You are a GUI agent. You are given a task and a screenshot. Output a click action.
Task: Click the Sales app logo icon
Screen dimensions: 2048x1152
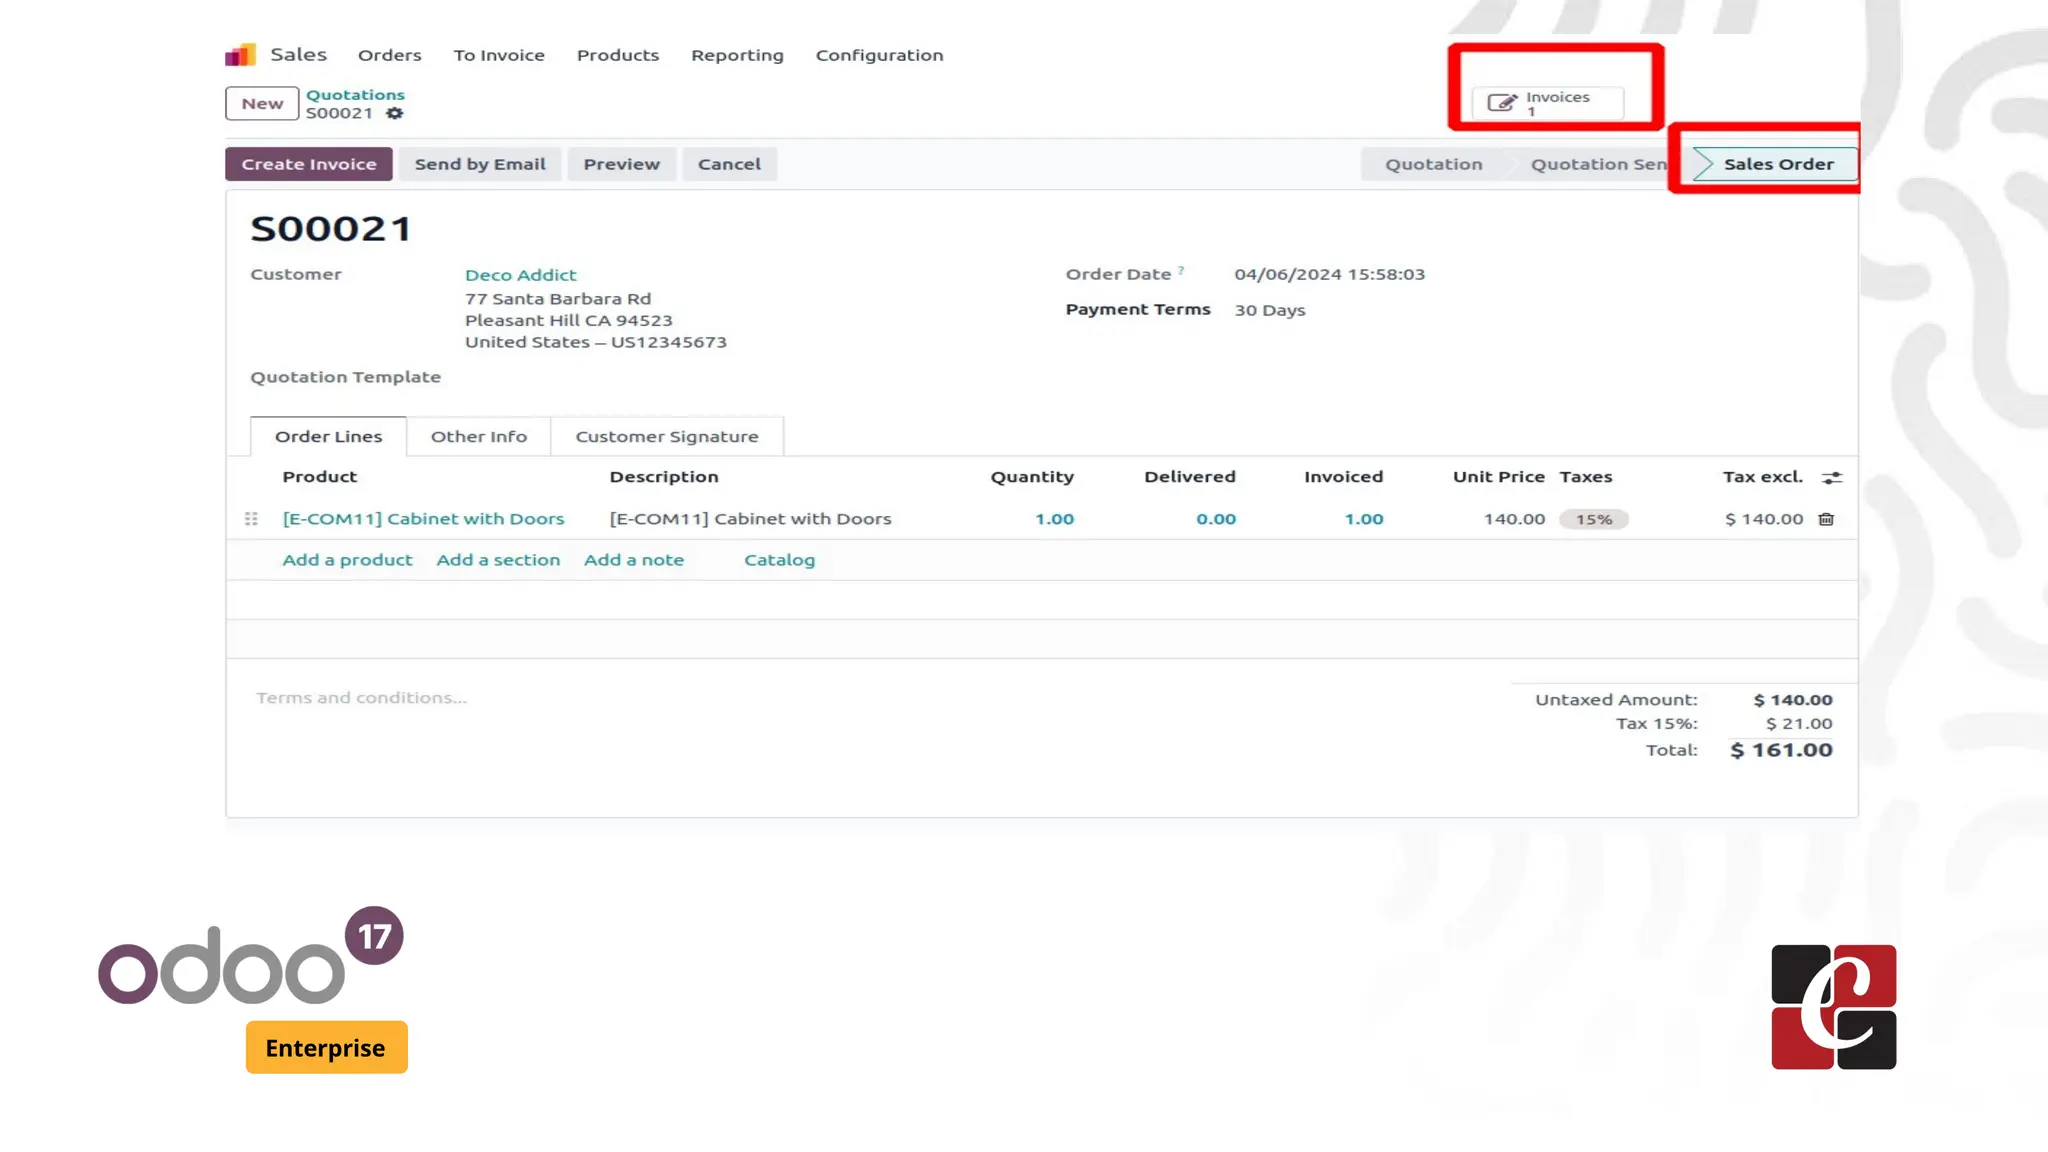point(240,55)
